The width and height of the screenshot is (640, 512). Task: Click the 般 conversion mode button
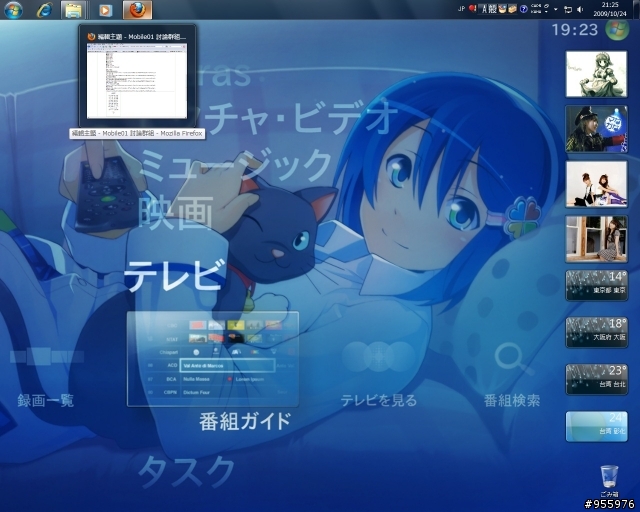point(493,9)
